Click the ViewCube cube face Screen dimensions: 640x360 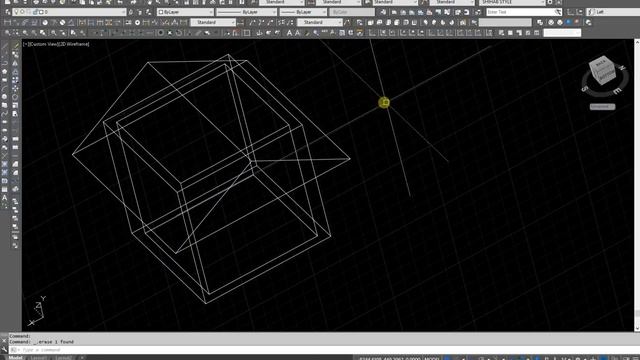pyautogui.click(x=602, y=70)
